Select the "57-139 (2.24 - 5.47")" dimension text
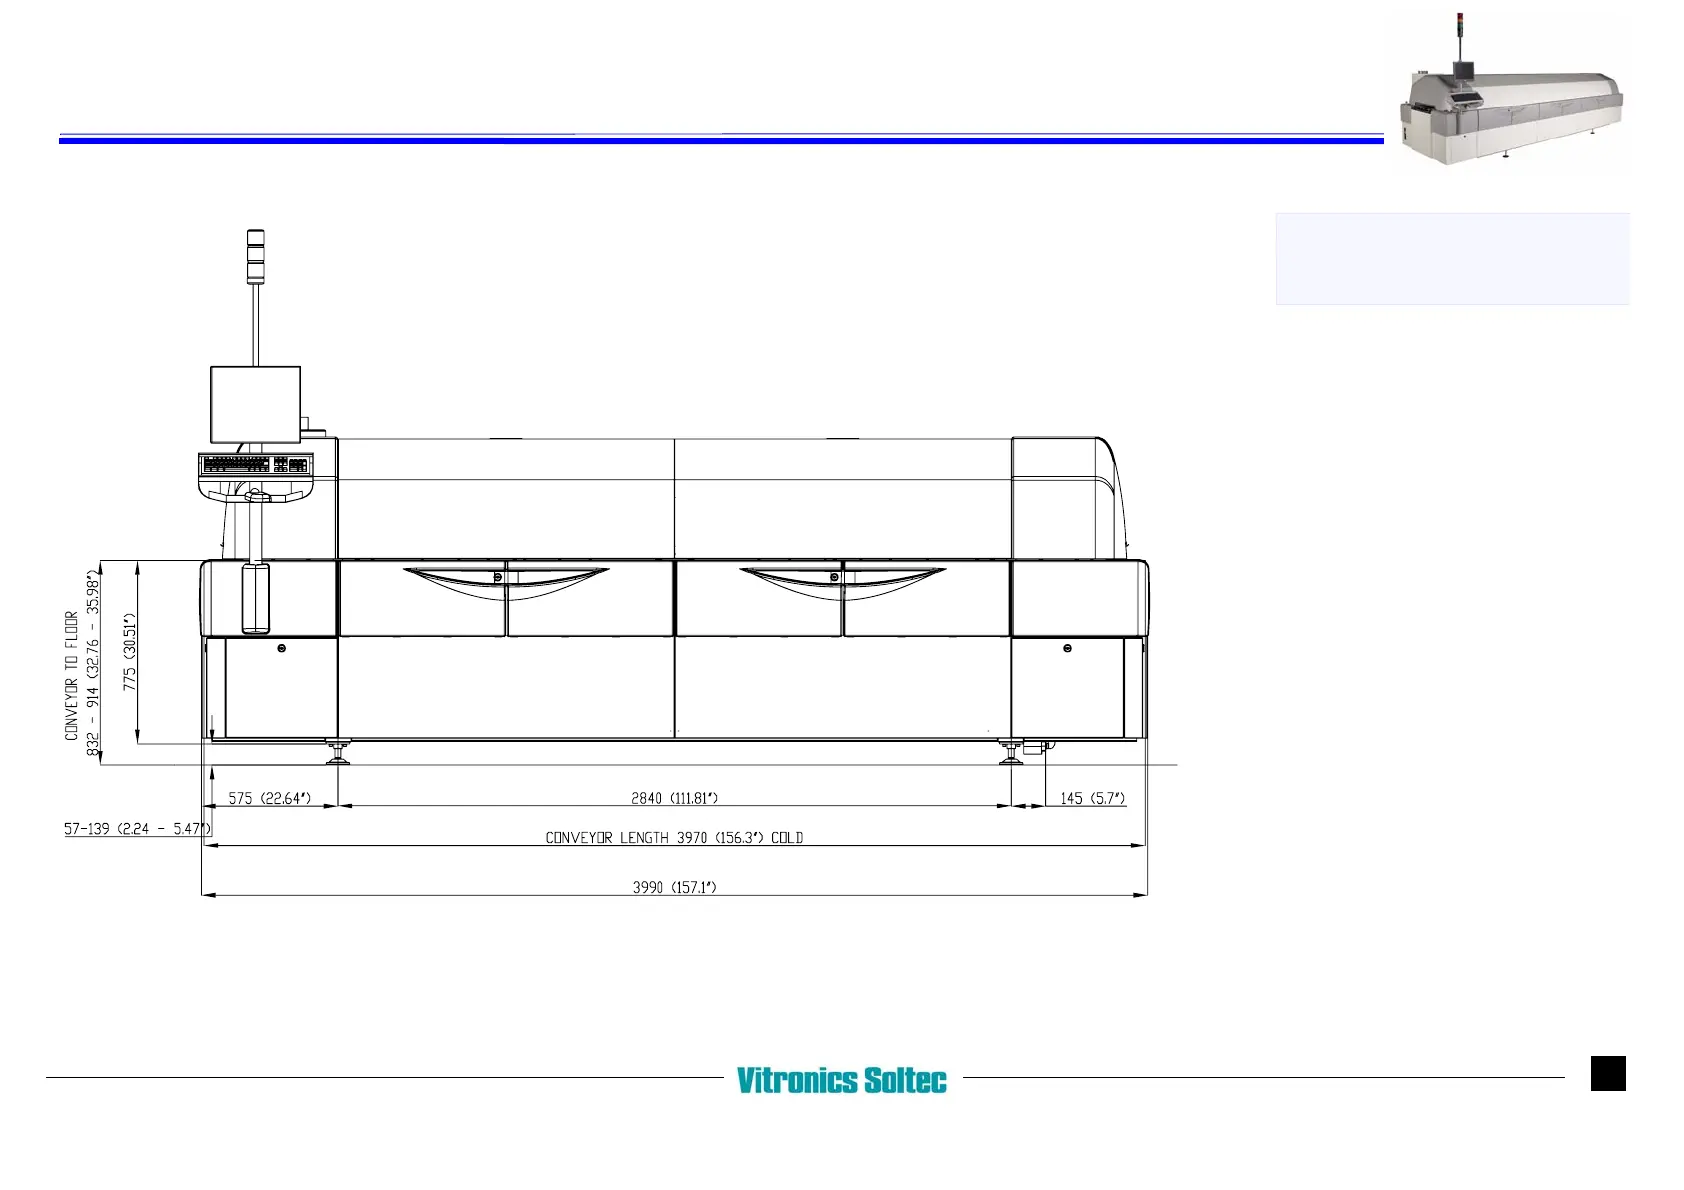This screenshot has width=1684, height=1190. [x=138, y=829]
